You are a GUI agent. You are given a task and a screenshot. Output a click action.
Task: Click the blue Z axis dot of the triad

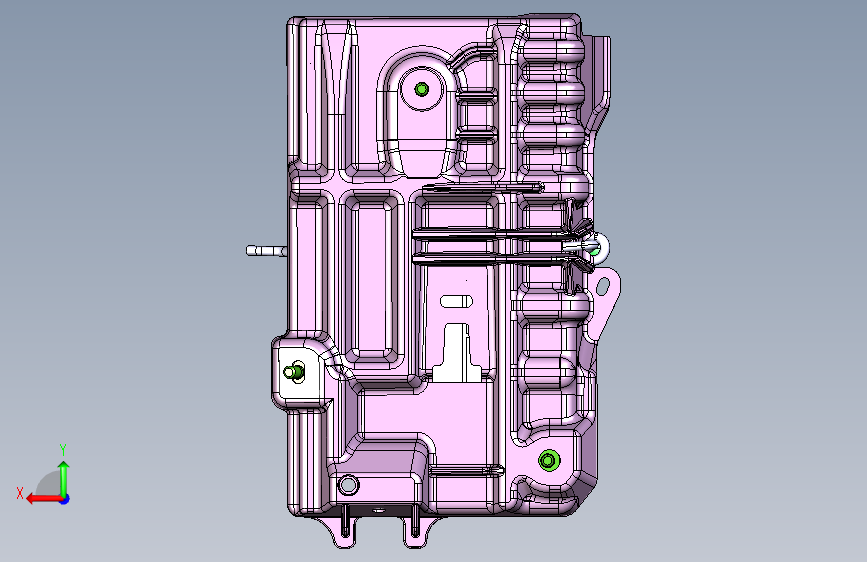pos(65,499)
